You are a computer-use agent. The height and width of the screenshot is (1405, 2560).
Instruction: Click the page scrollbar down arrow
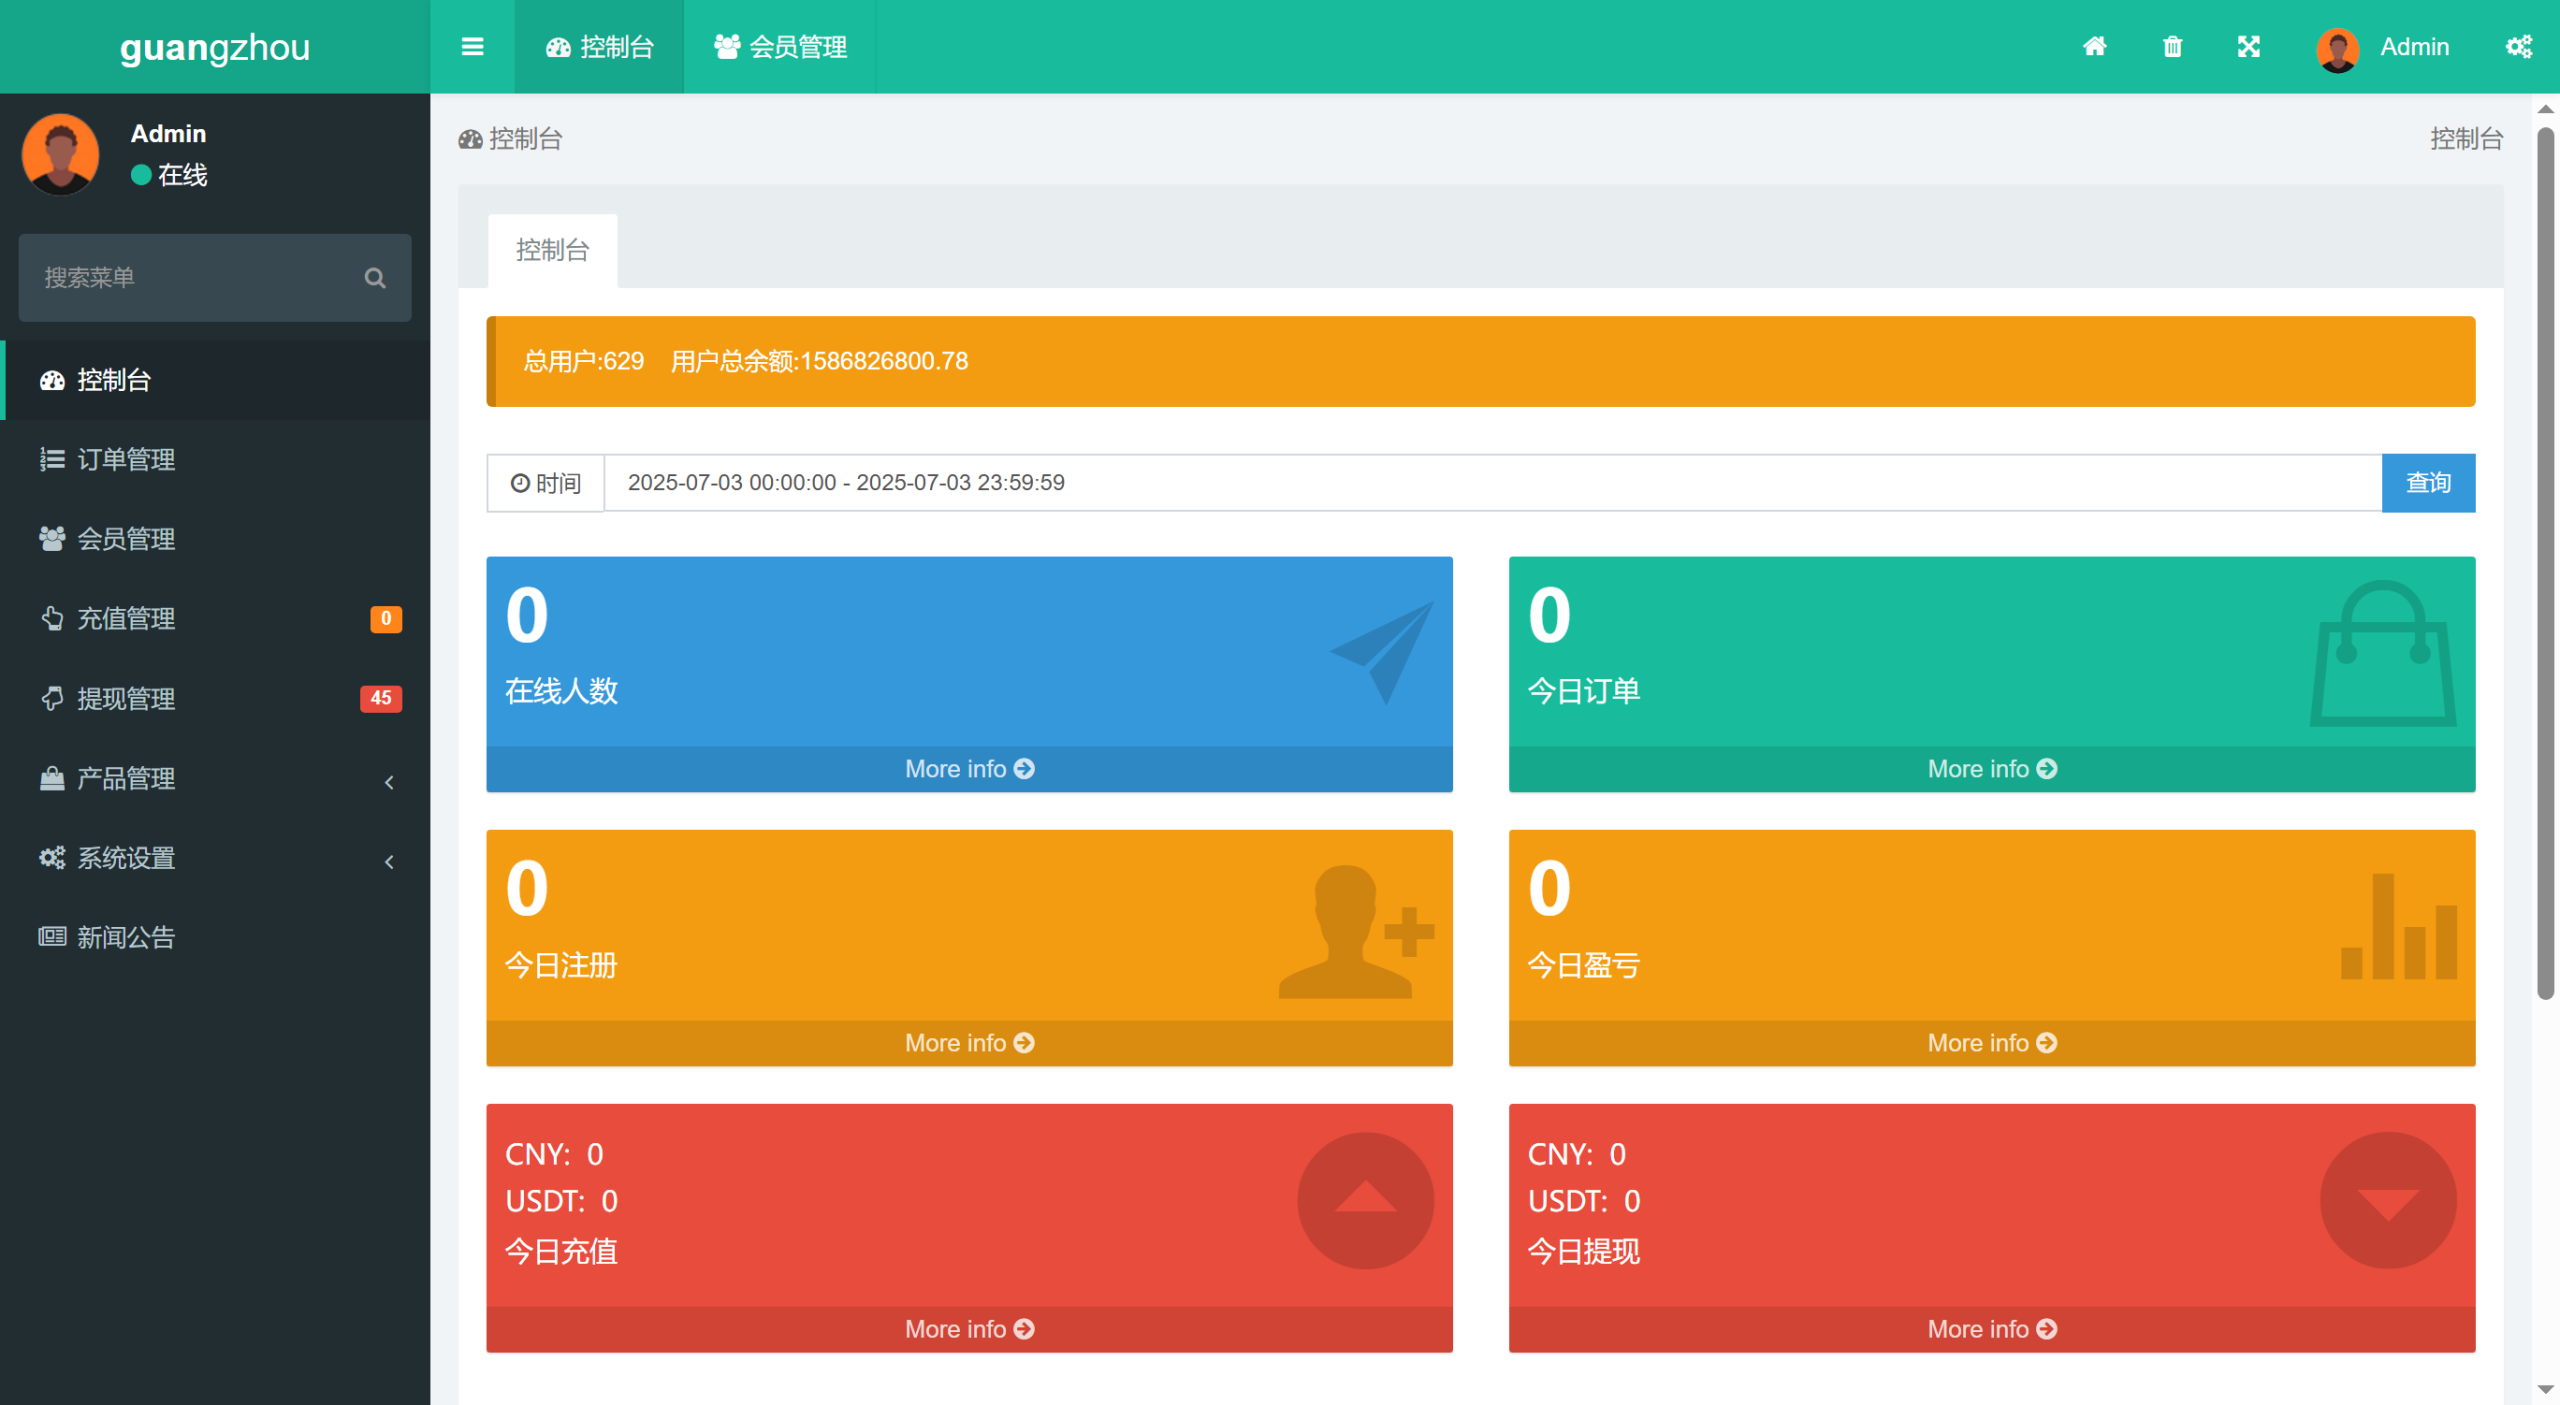pos(2546,1389)
